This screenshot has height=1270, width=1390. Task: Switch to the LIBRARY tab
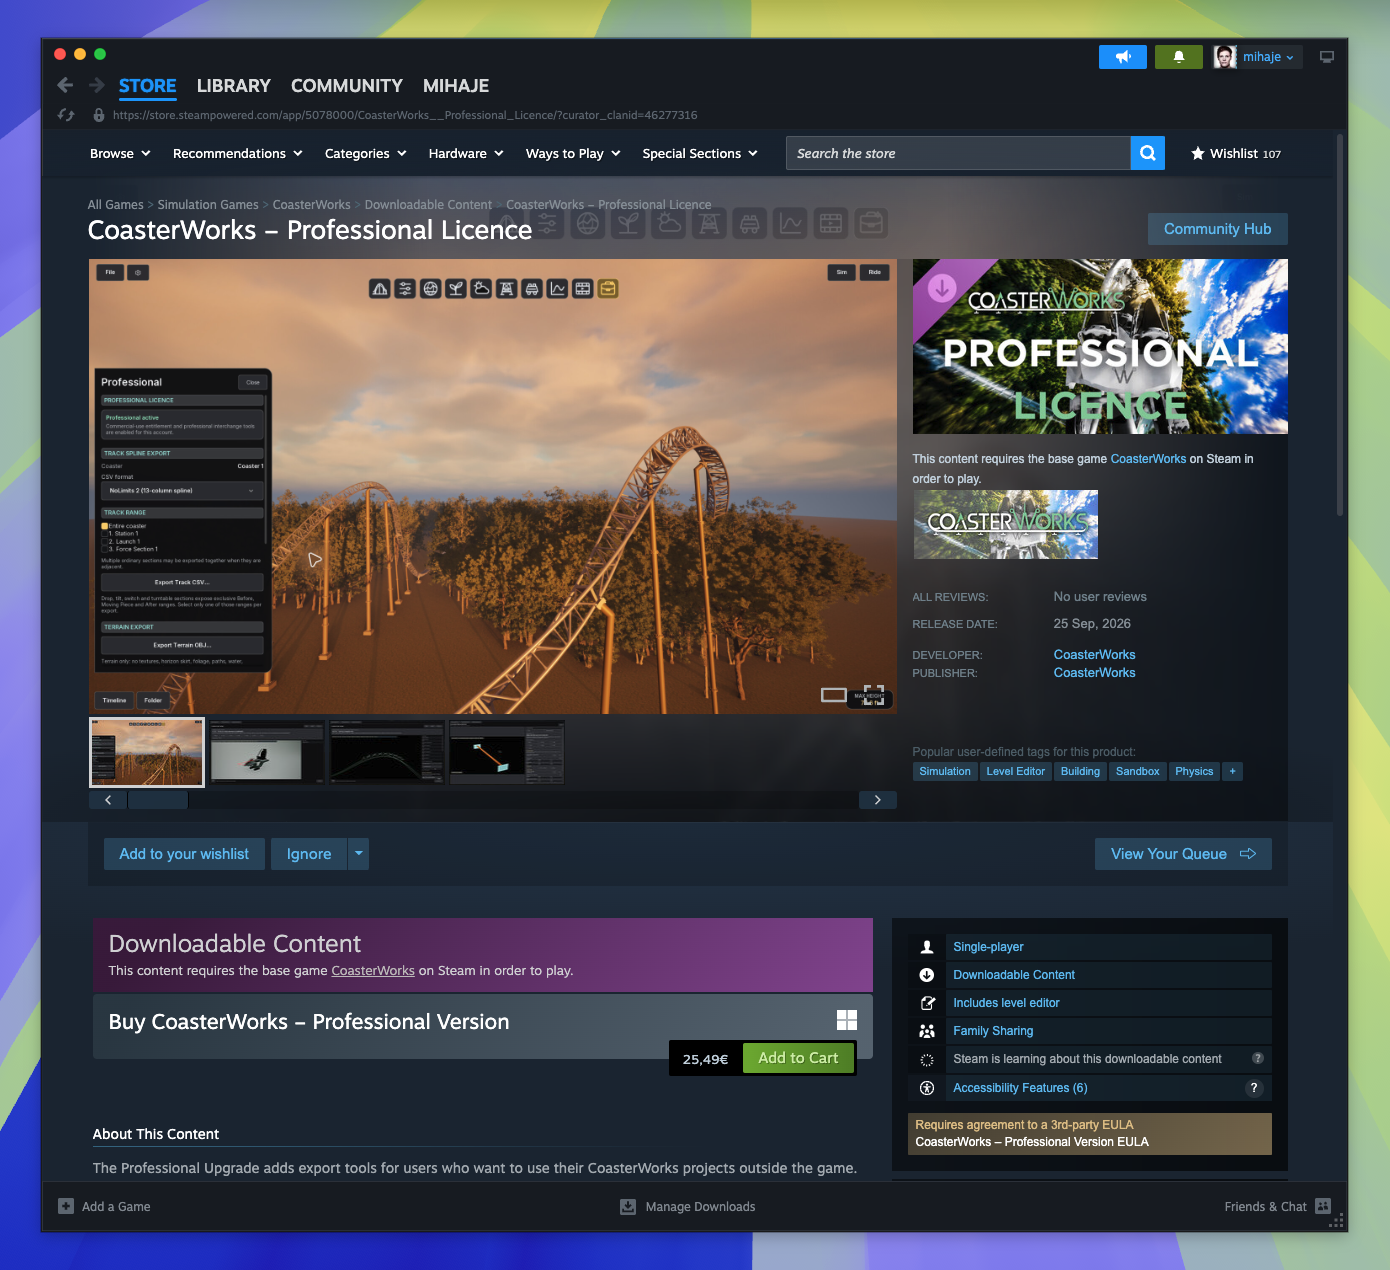click(234, 86)
